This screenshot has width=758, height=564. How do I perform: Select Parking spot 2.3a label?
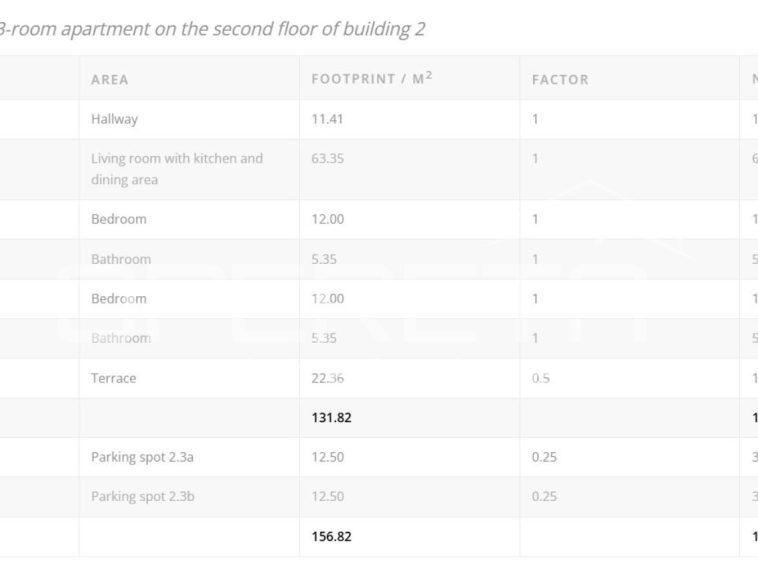[x=142, y=457]
